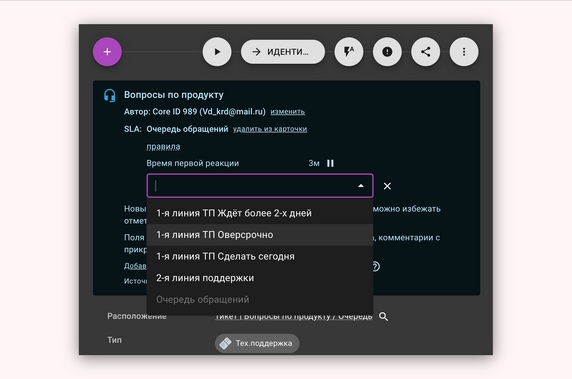
Task: Click the Автор: Core ID 989 text
Action: [195, 112]
